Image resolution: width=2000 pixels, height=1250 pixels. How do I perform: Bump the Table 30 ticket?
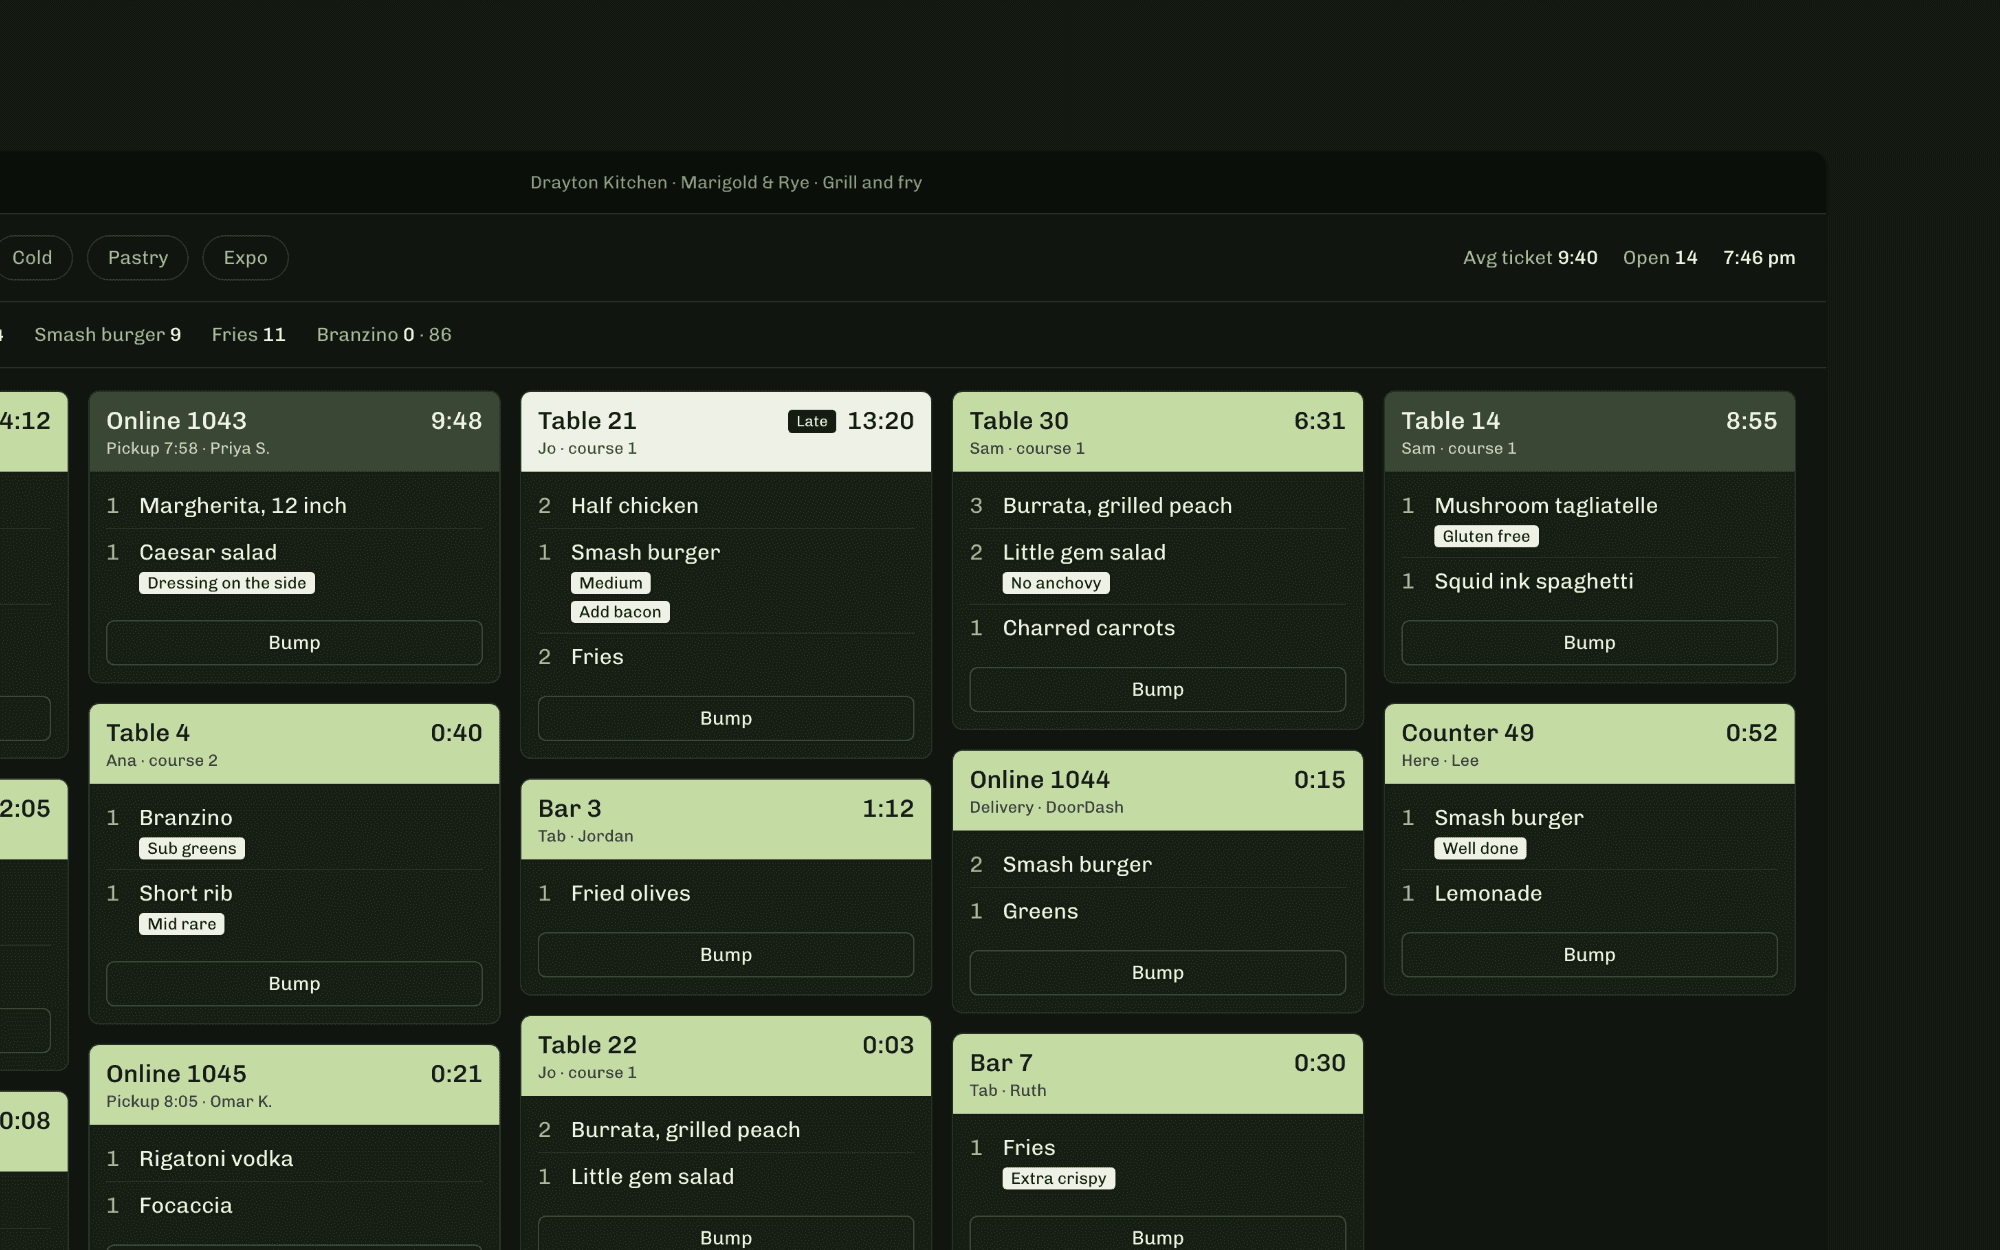coord(1158,690)
